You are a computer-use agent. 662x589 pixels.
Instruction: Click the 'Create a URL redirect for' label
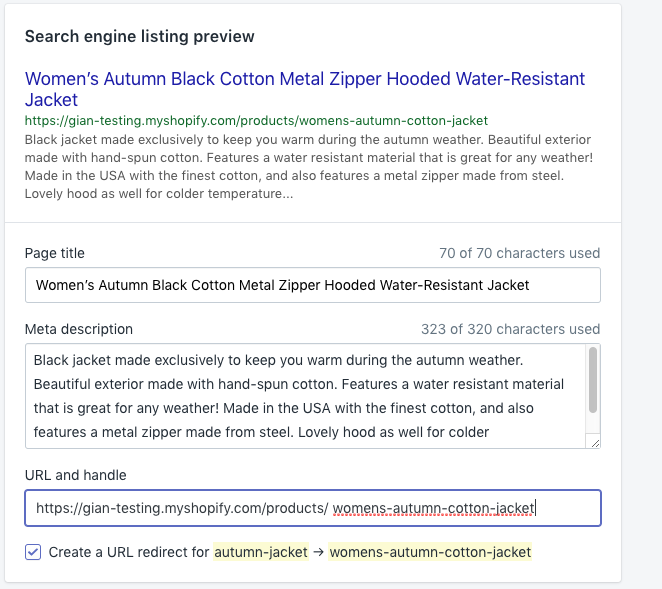point(129,552)
